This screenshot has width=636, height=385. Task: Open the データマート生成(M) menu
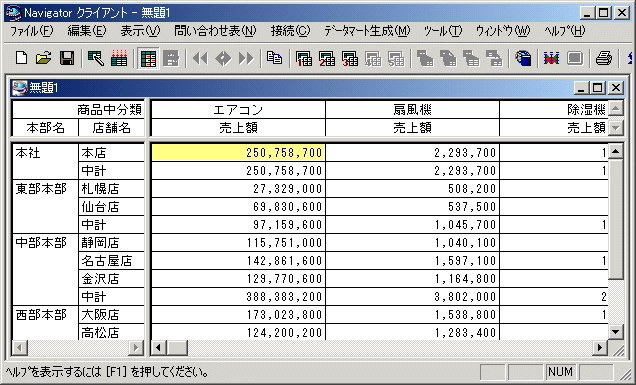(x=367, y=31)
